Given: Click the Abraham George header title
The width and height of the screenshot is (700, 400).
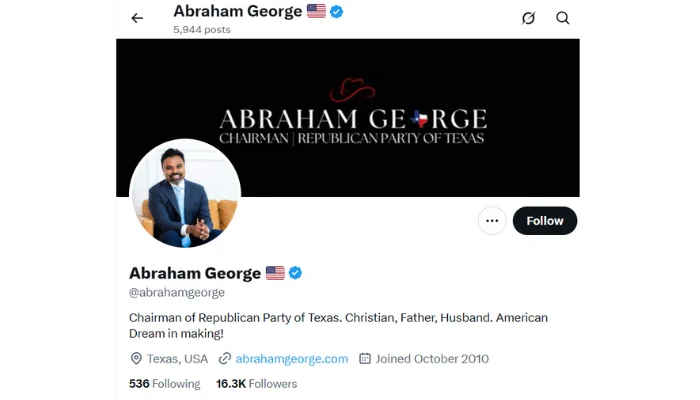Looking at the screenshot, I should [238, 11].
